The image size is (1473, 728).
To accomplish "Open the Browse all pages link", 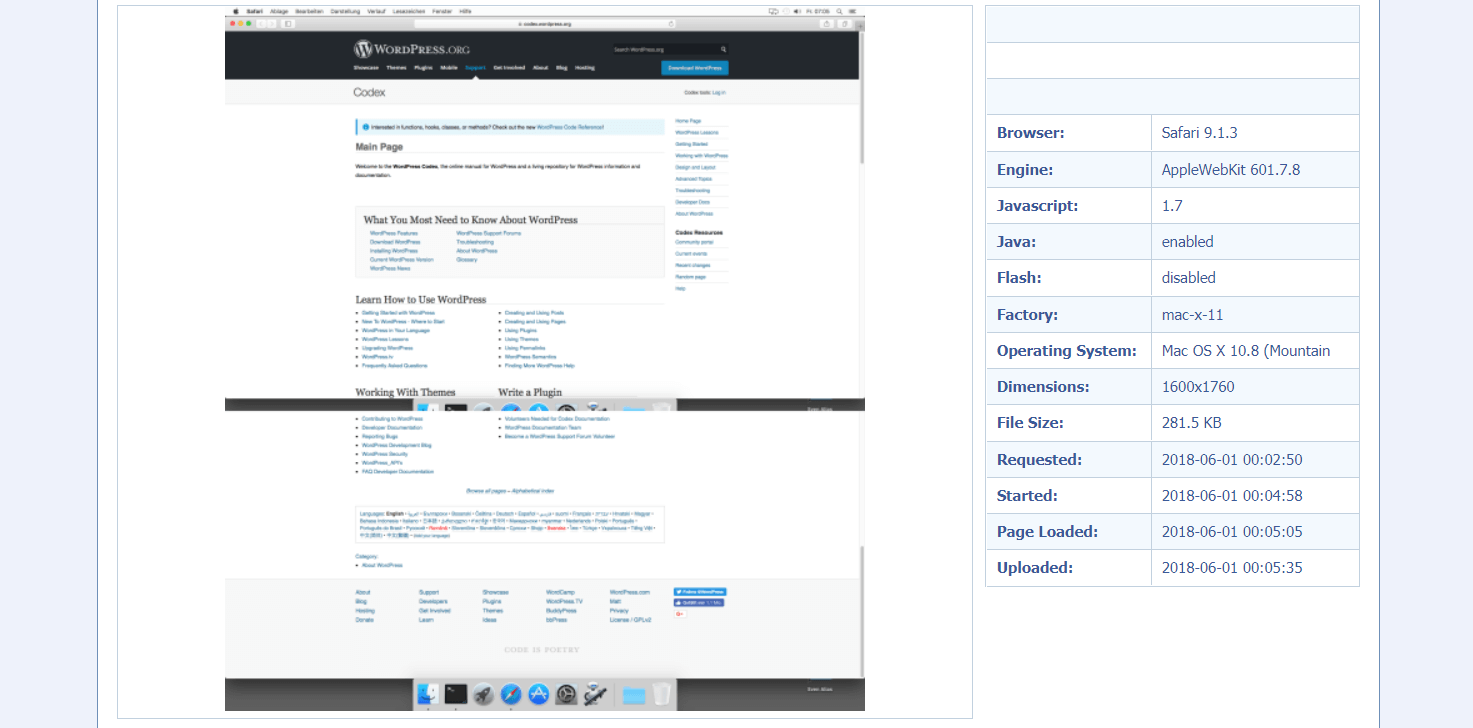I will pyautogui.click(x=486, y=491).
